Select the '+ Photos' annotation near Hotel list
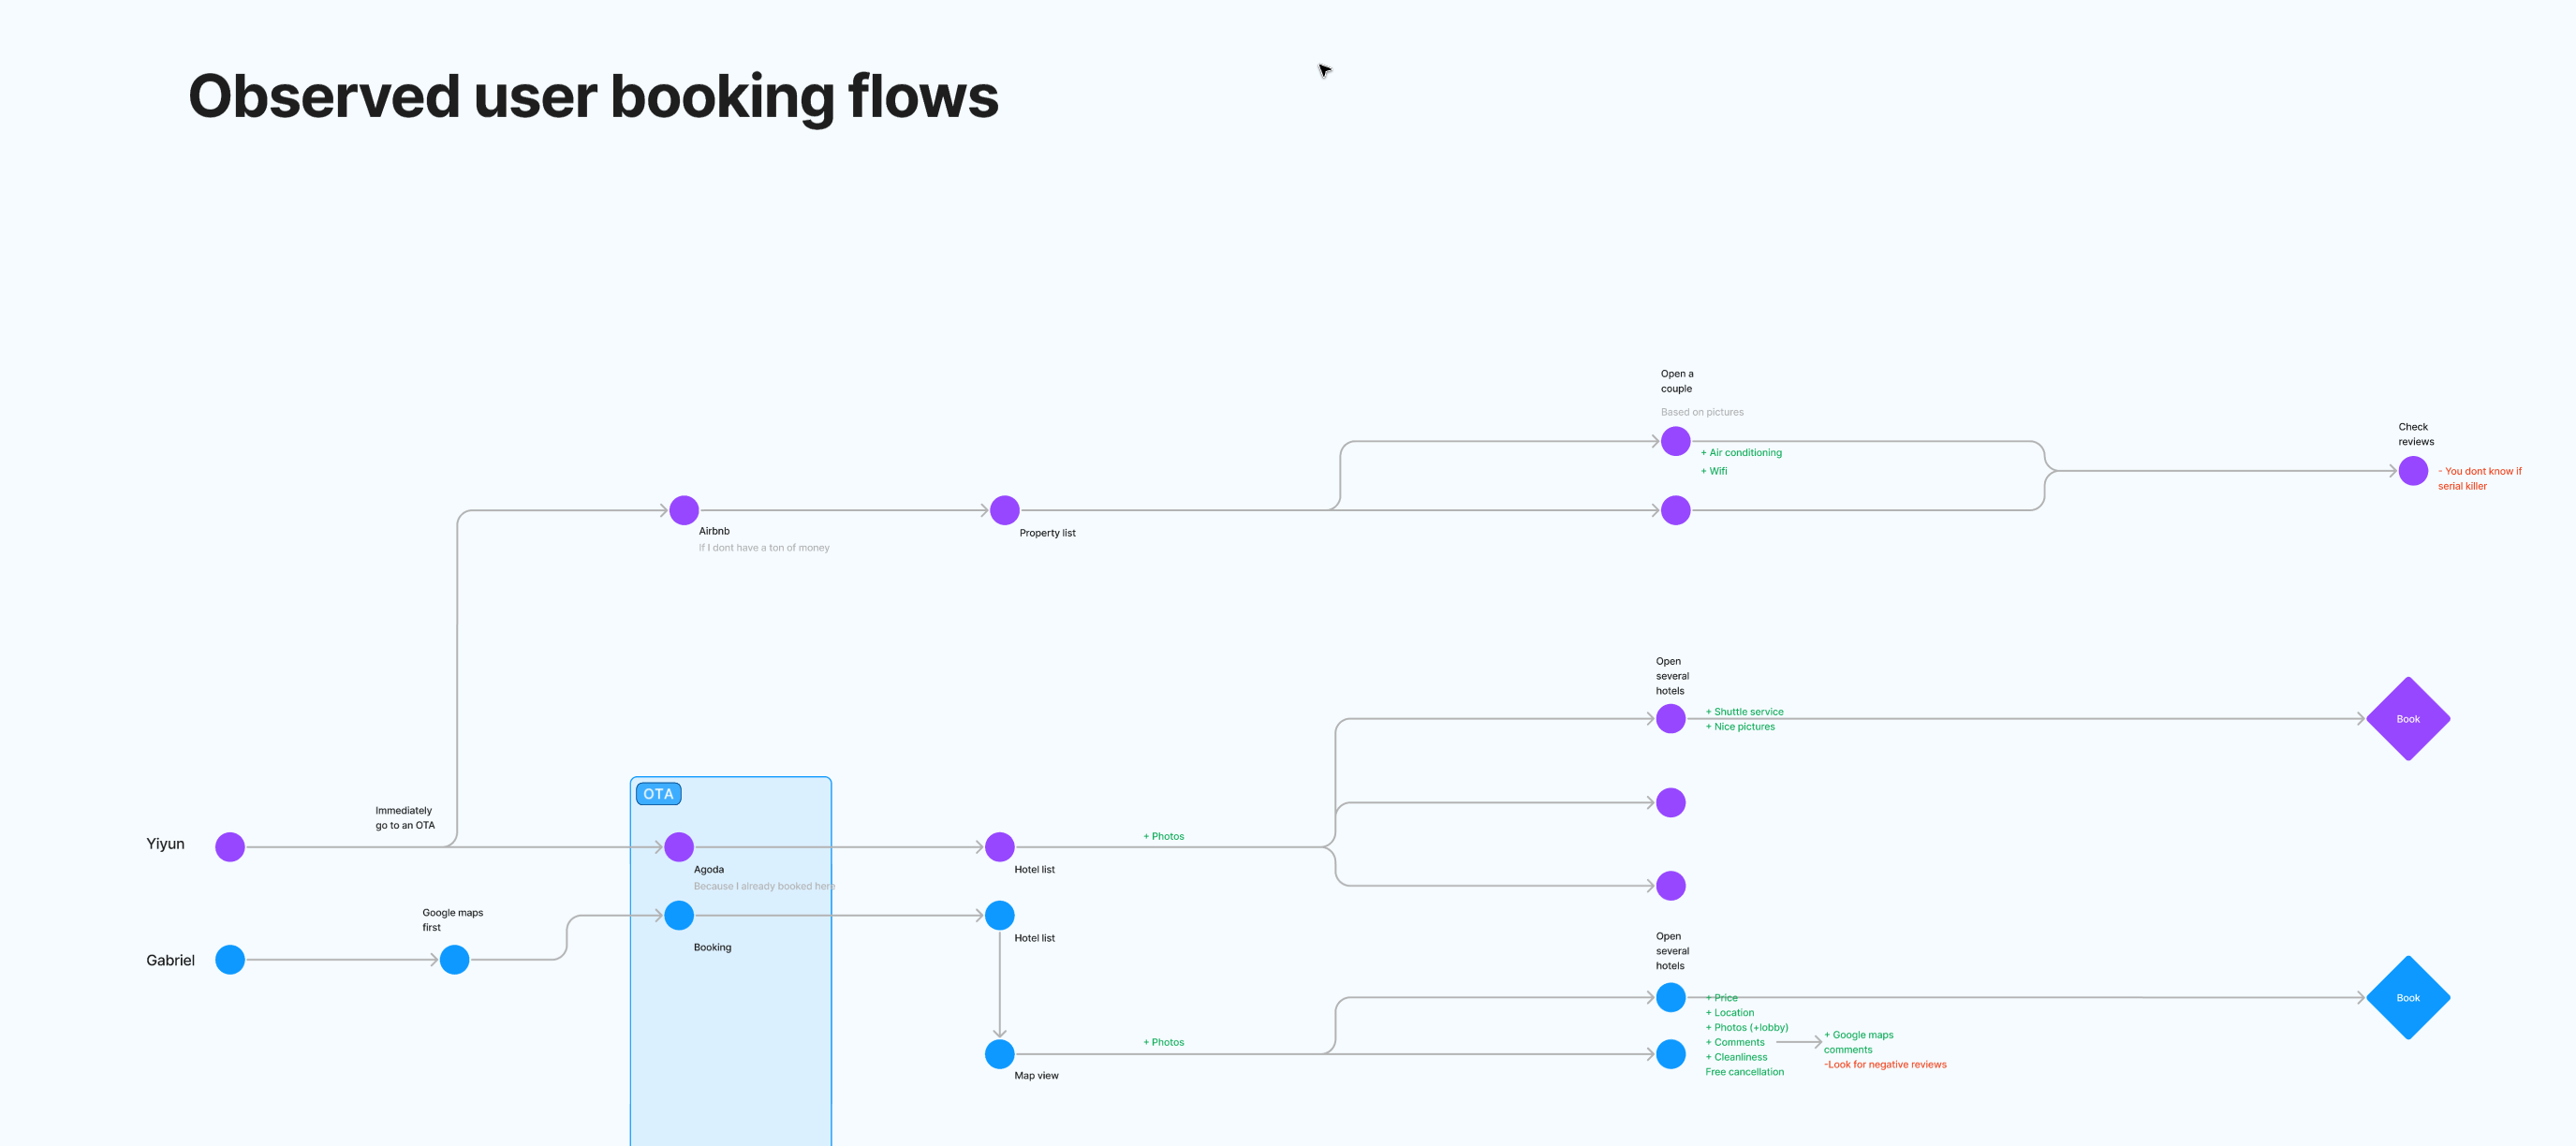 (1163, 836)
